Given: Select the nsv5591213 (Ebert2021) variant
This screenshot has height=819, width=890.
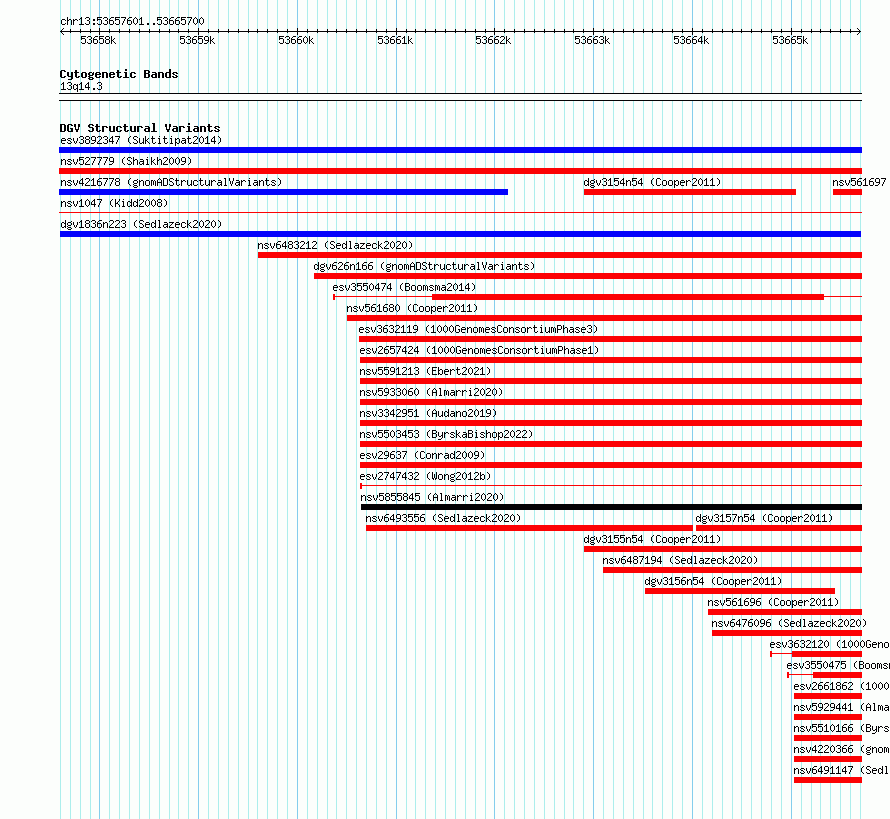Looking at the screenshot, I should [x=425, y=371].
